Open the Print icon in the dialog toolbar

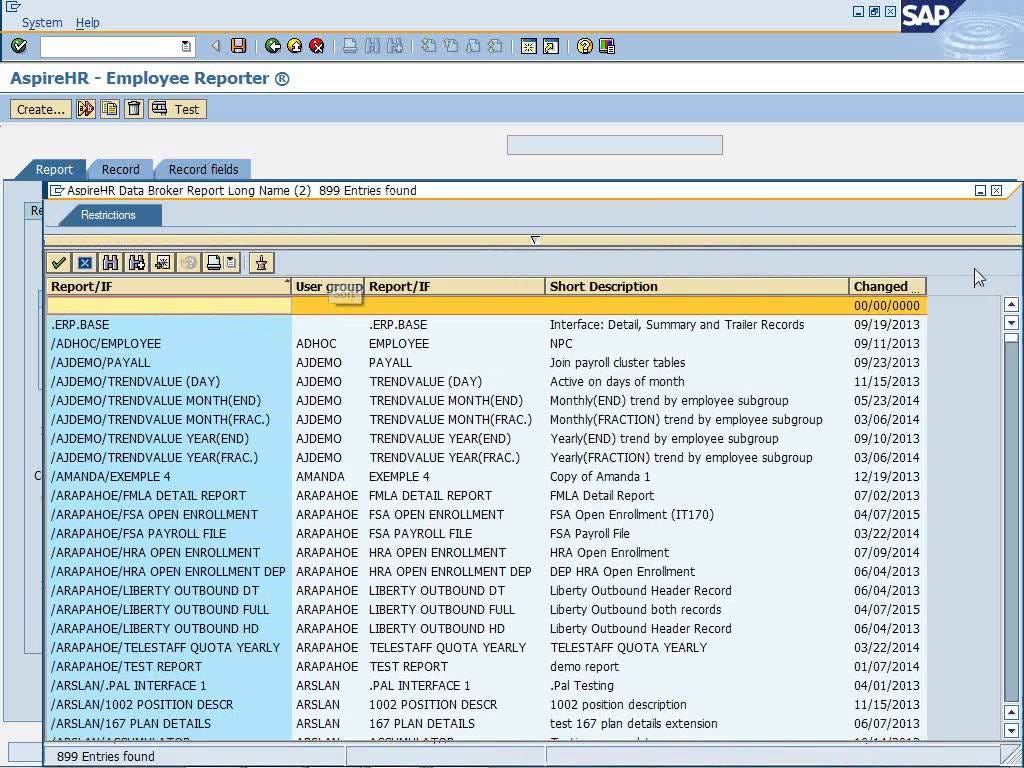point(213,262)
